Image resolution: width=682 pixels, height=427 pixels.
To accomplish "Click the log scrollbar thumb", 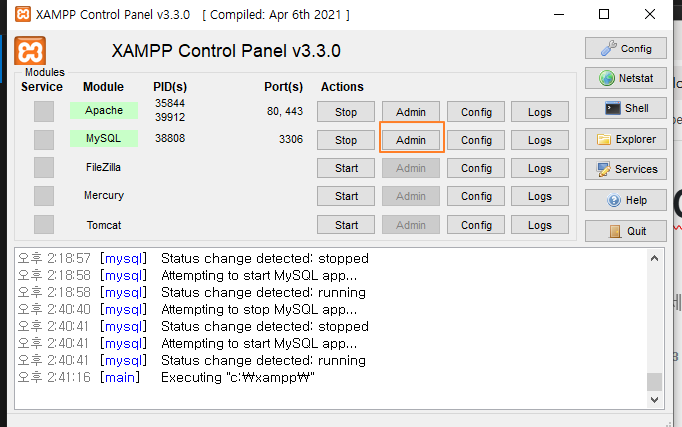I will tap(654, 382).
